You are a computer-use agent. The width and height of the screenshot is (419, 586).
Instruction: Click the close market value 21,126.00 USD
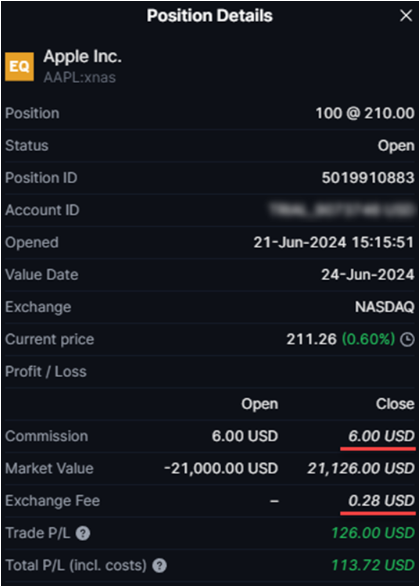tap(361, 468)
